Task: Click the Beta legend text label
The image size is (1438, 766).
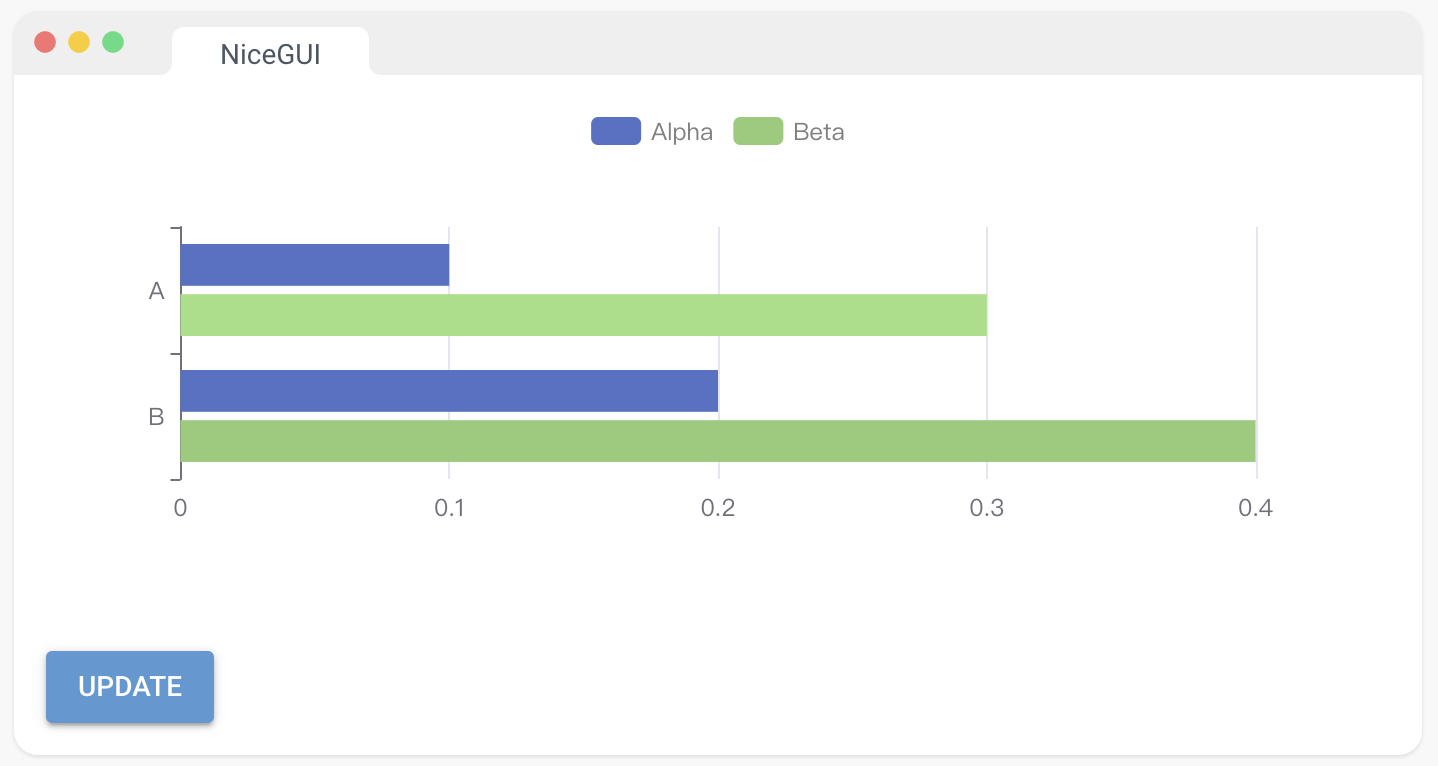Action: tap(819, 132)
